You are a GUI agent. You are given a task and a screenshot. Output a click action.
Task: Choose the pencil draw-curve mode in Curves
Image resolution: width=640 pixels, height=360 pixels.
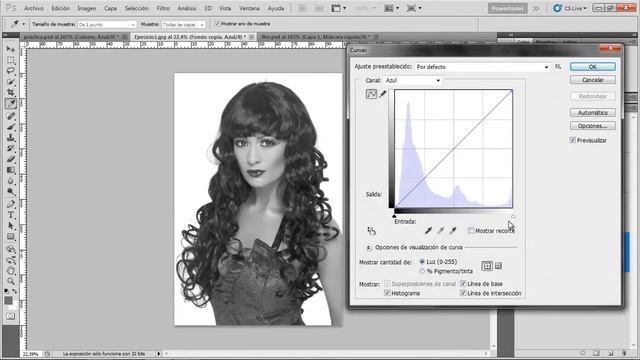(382, 94)
